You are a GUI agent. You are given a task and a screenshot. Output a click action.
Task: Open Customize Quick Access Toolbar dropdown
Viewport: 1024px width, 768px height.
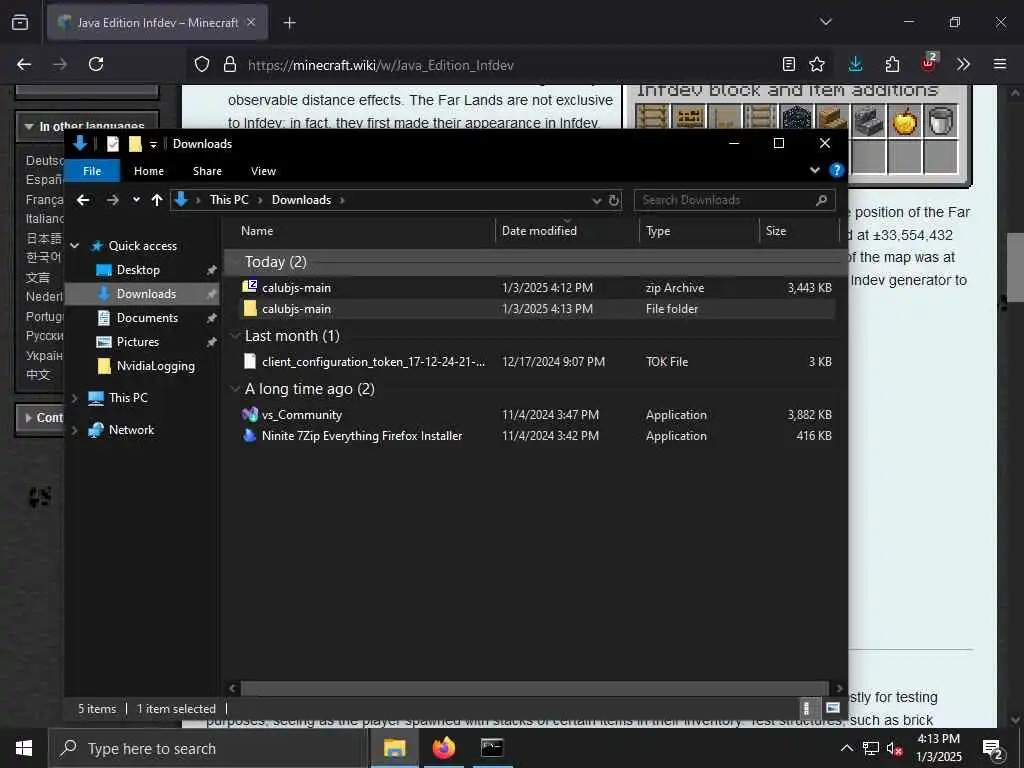[153, 144]
